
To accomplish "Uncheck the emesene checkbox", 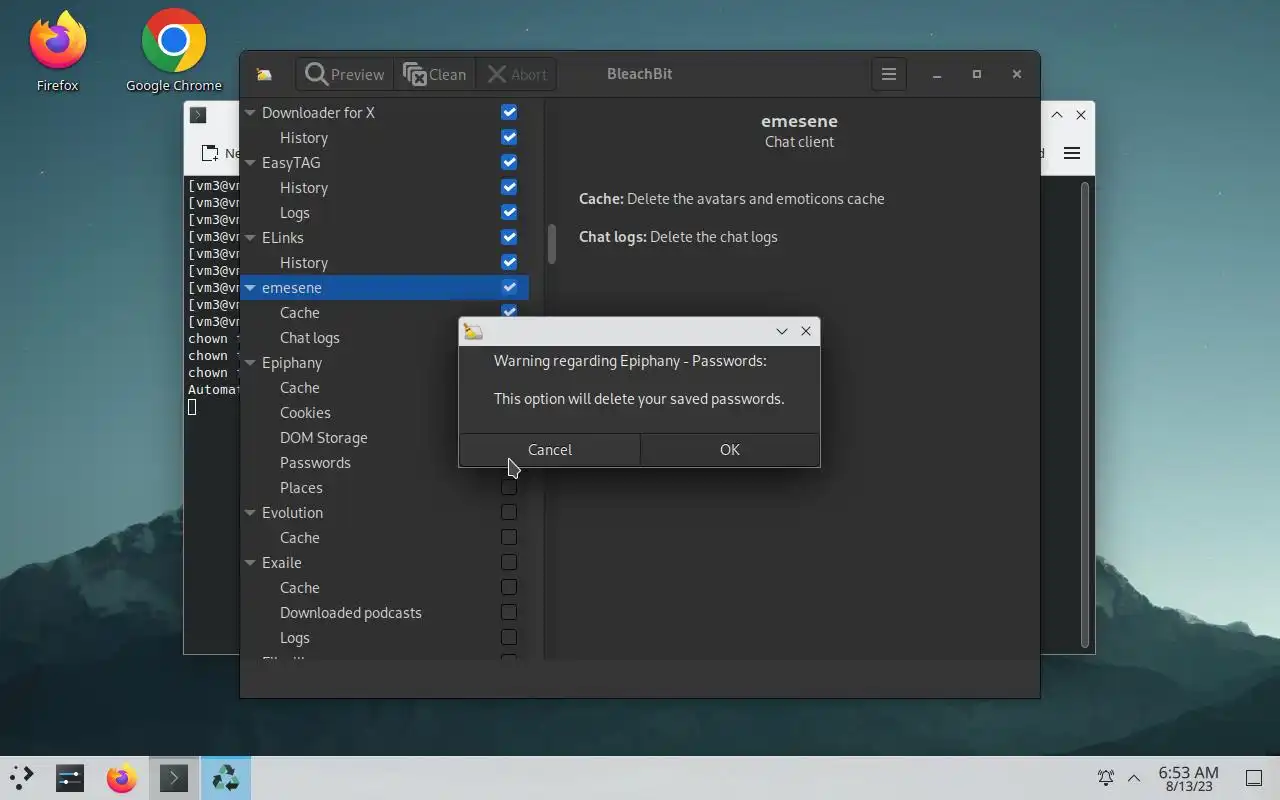I will 509,287.
